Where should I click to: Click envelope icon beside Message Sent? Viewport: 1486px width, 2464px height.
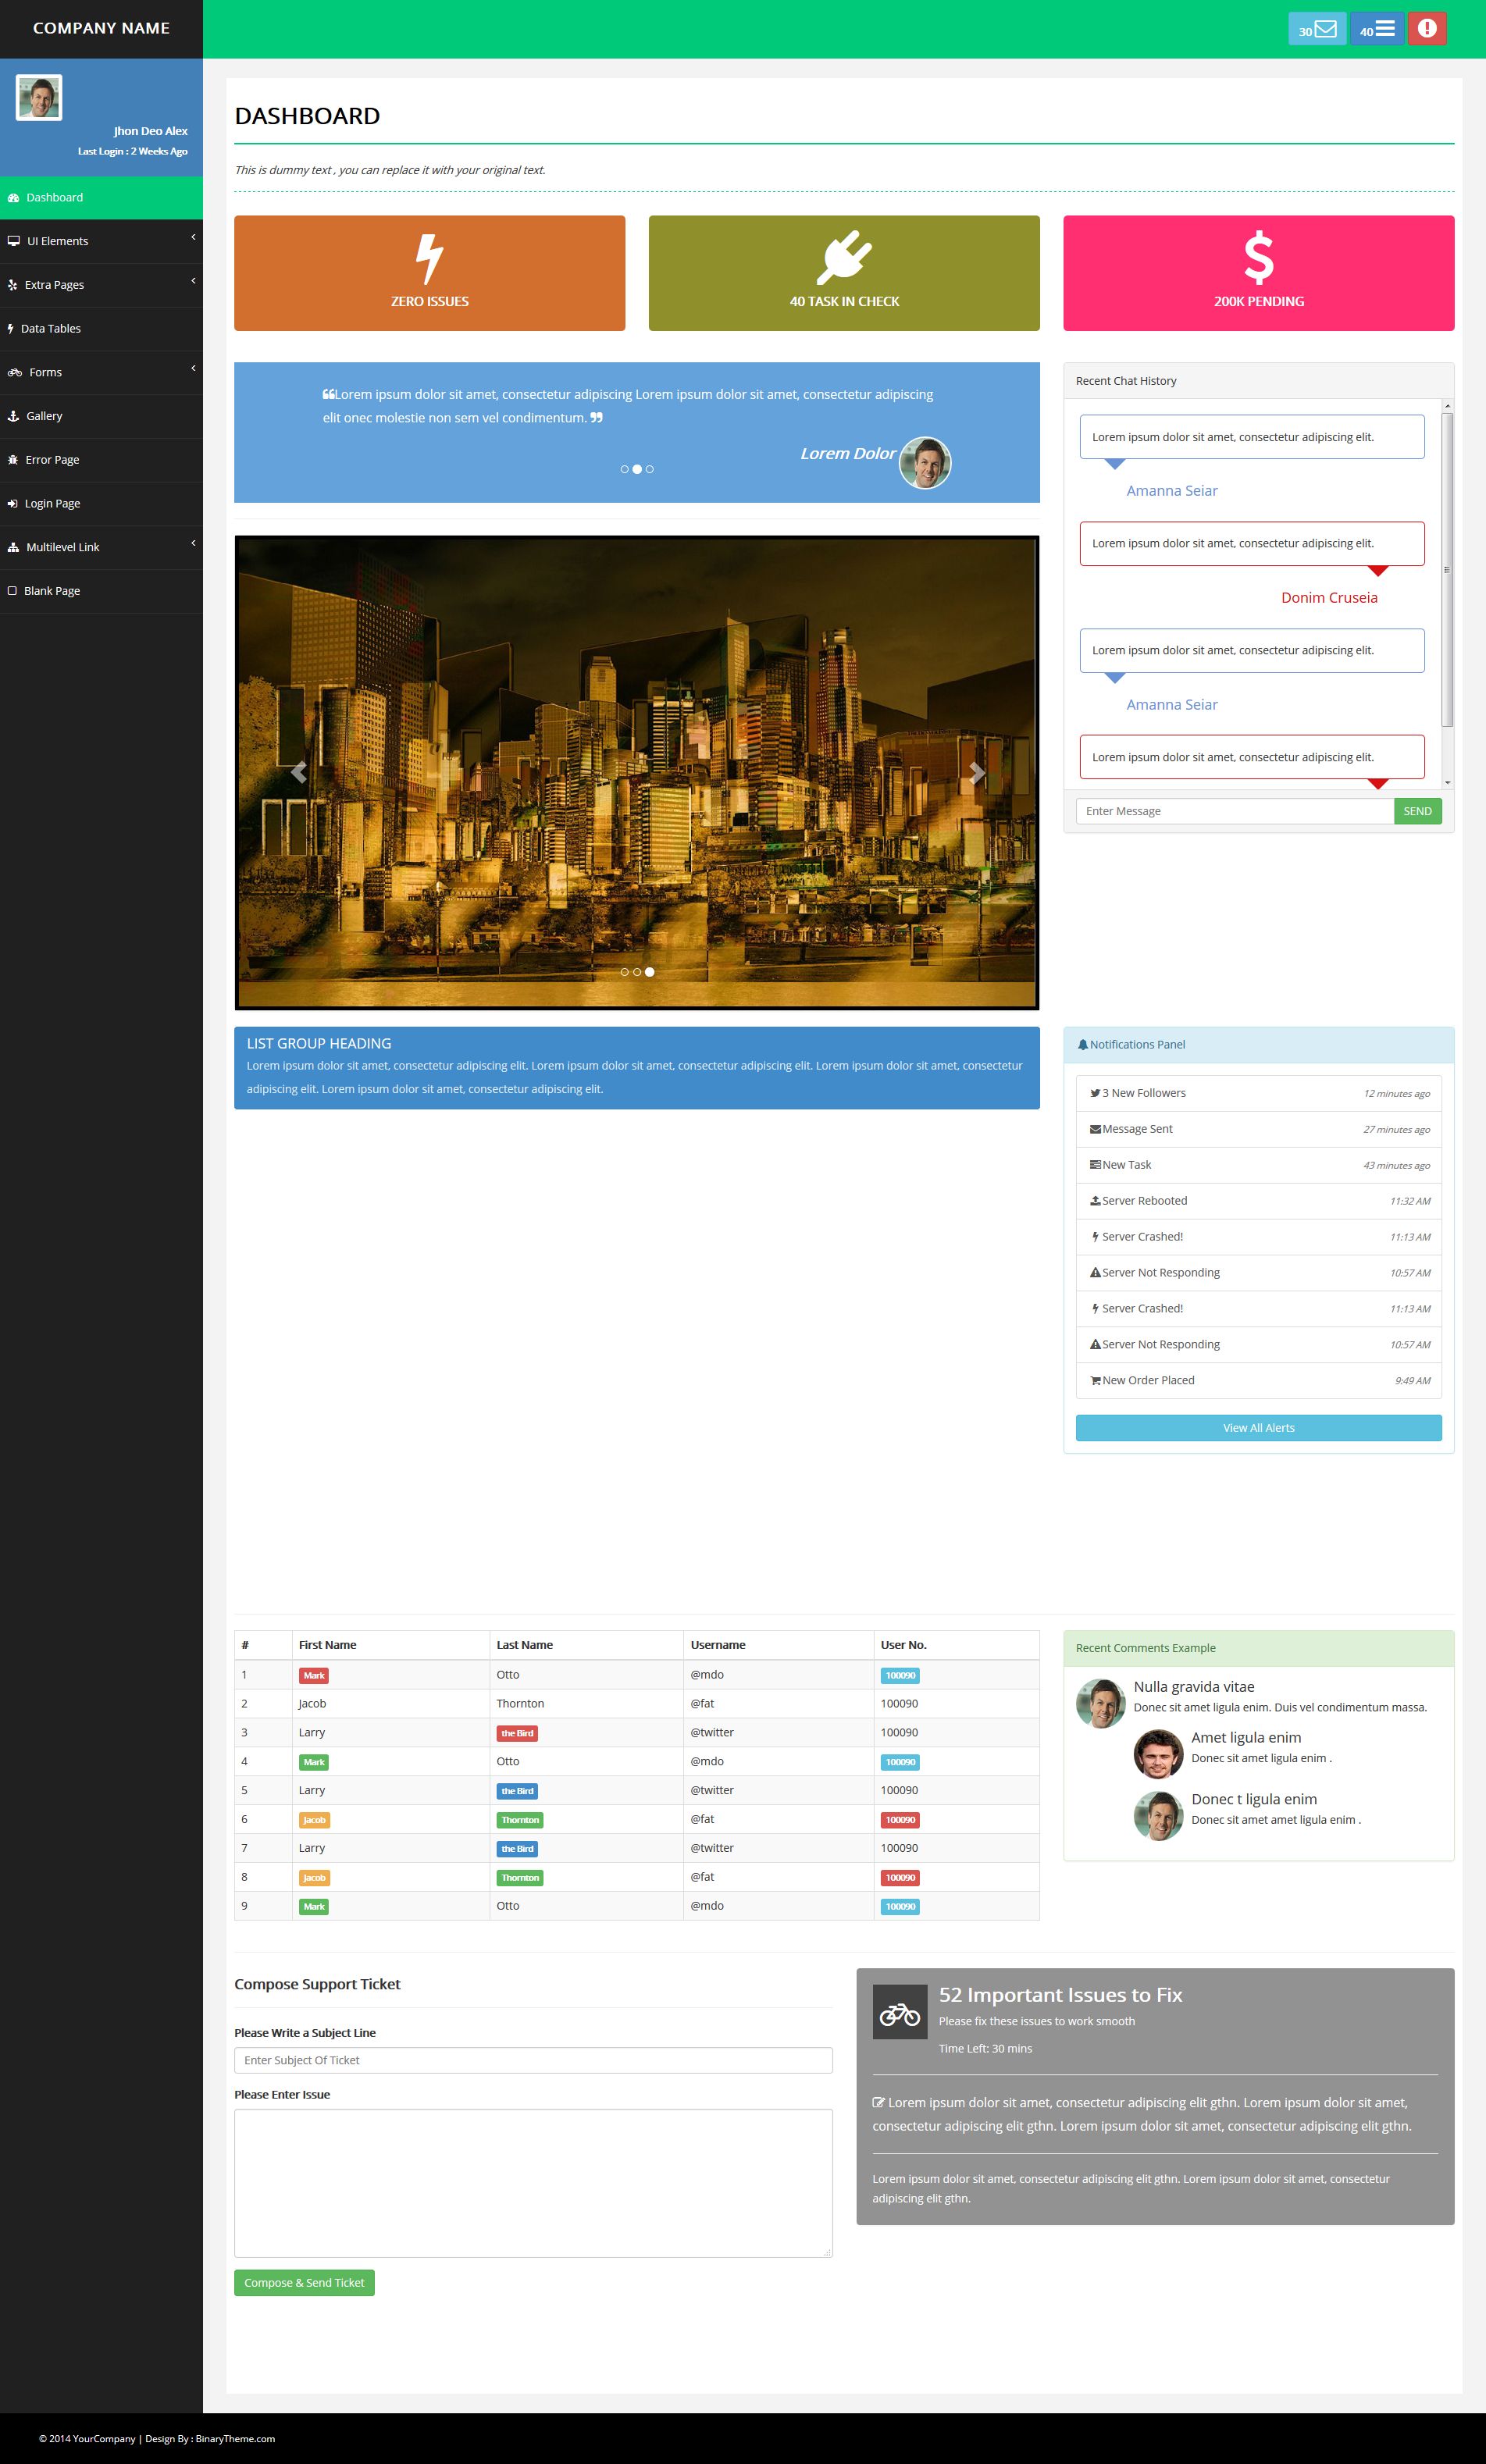click(1095, 1129)
